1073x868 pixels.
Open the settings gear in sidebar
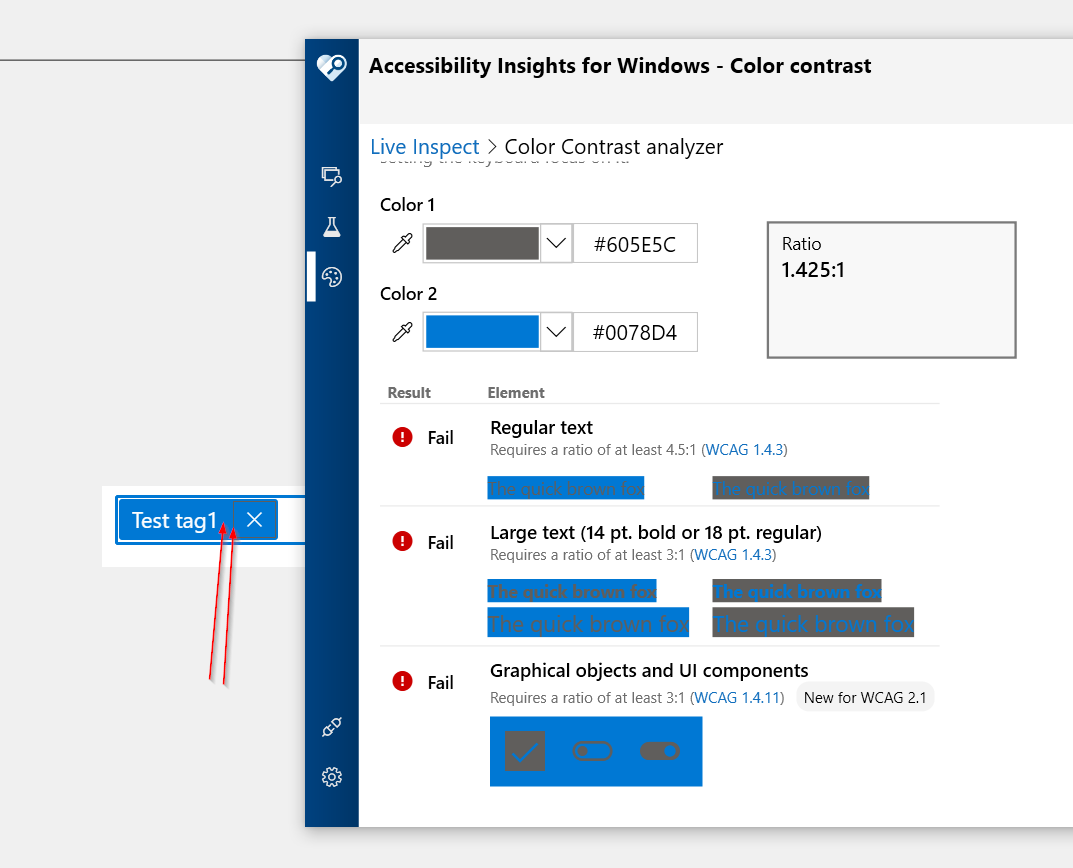332,777
